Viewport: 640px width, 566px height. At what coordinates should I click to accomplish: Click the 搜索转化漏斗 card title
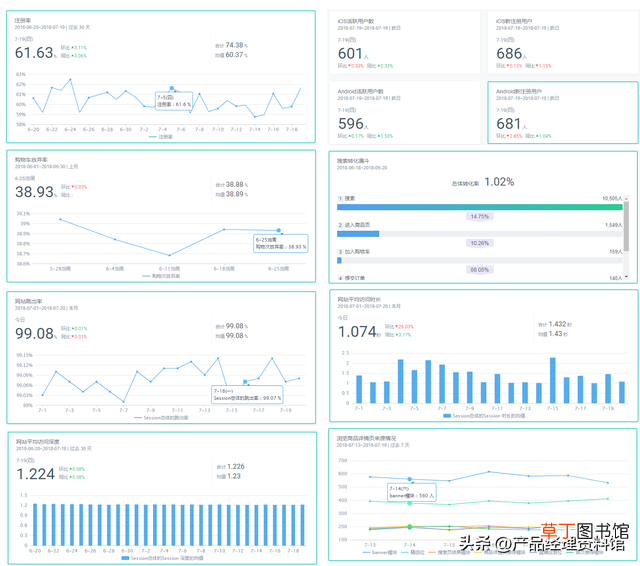353,161
